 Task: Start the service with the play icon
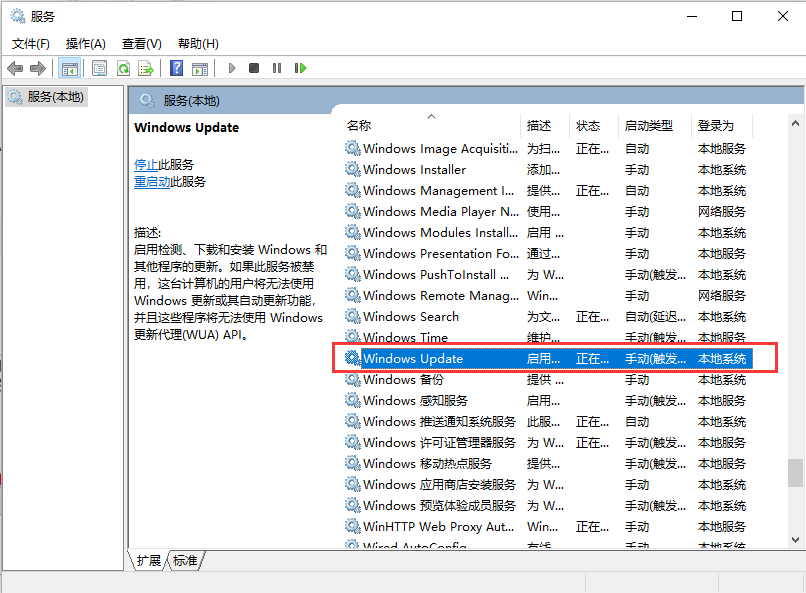coord(232,67)
